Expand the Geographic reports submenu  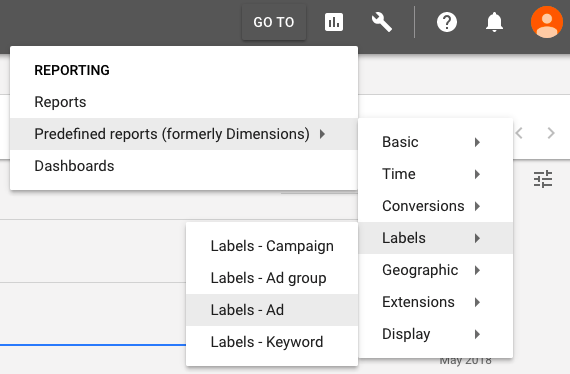435,270
